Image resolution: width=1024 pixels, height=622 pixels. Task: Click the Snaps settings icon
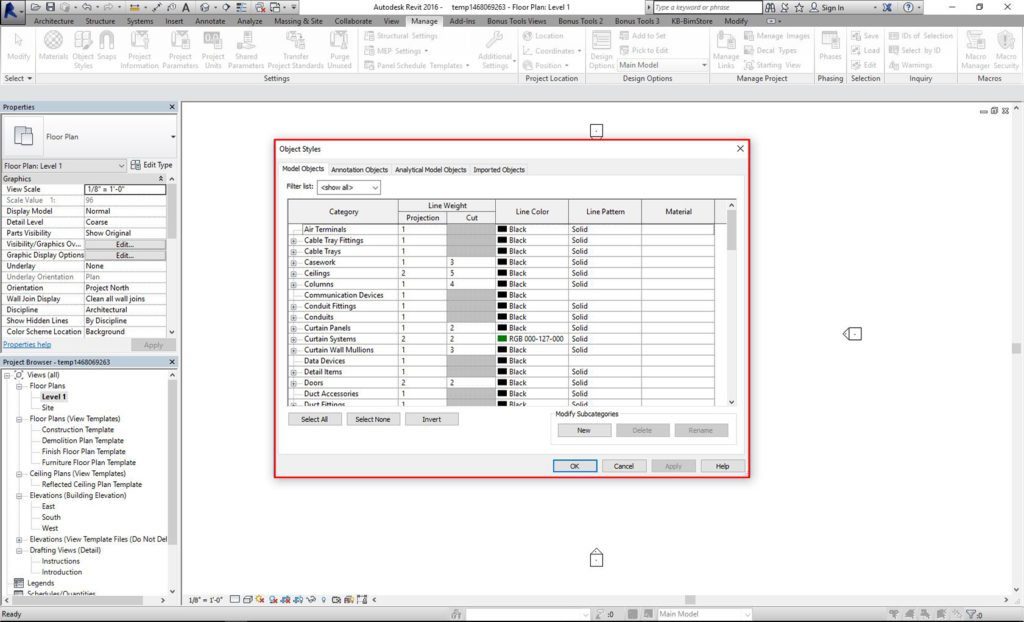click(106, 46)
